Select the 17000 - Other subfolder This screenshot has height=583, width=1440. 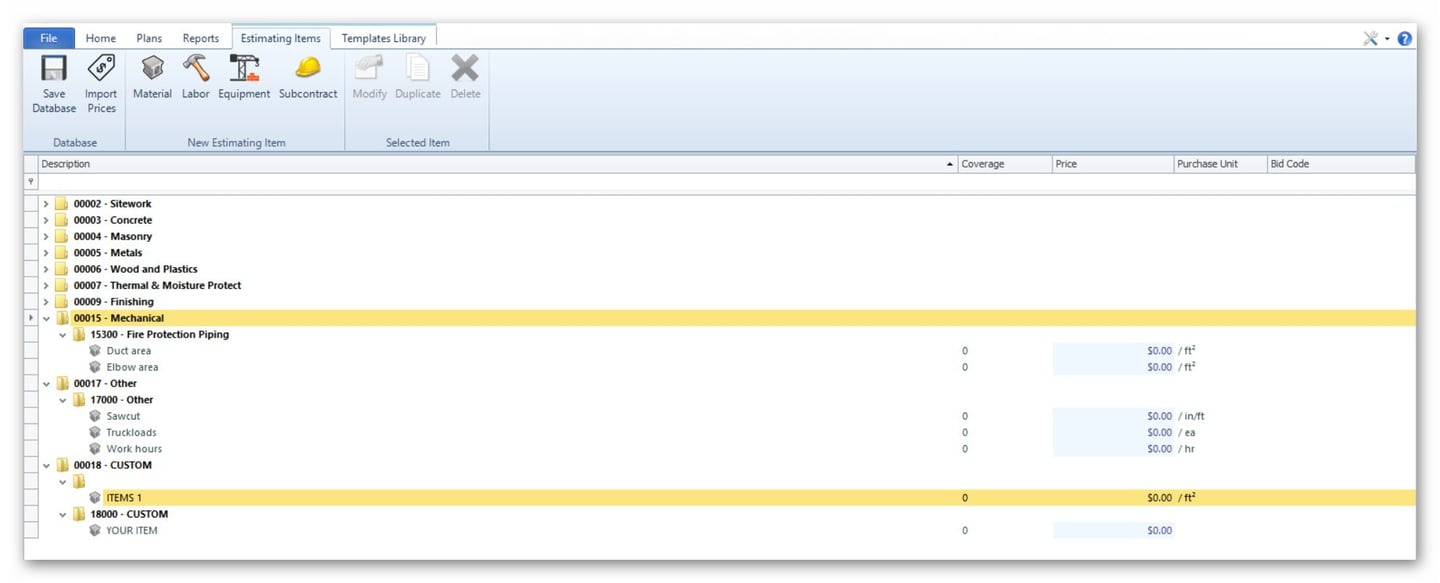coord(121,400)
